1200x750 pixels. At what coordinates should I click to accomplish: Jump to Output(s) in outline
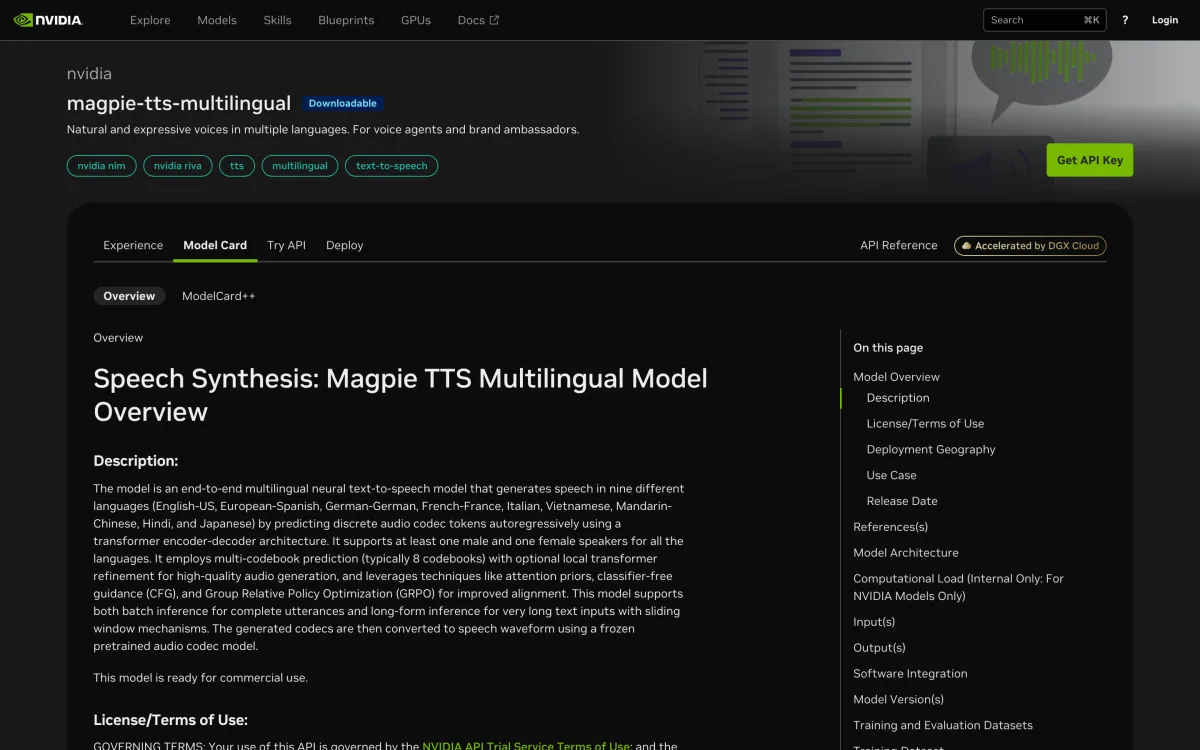879,648
